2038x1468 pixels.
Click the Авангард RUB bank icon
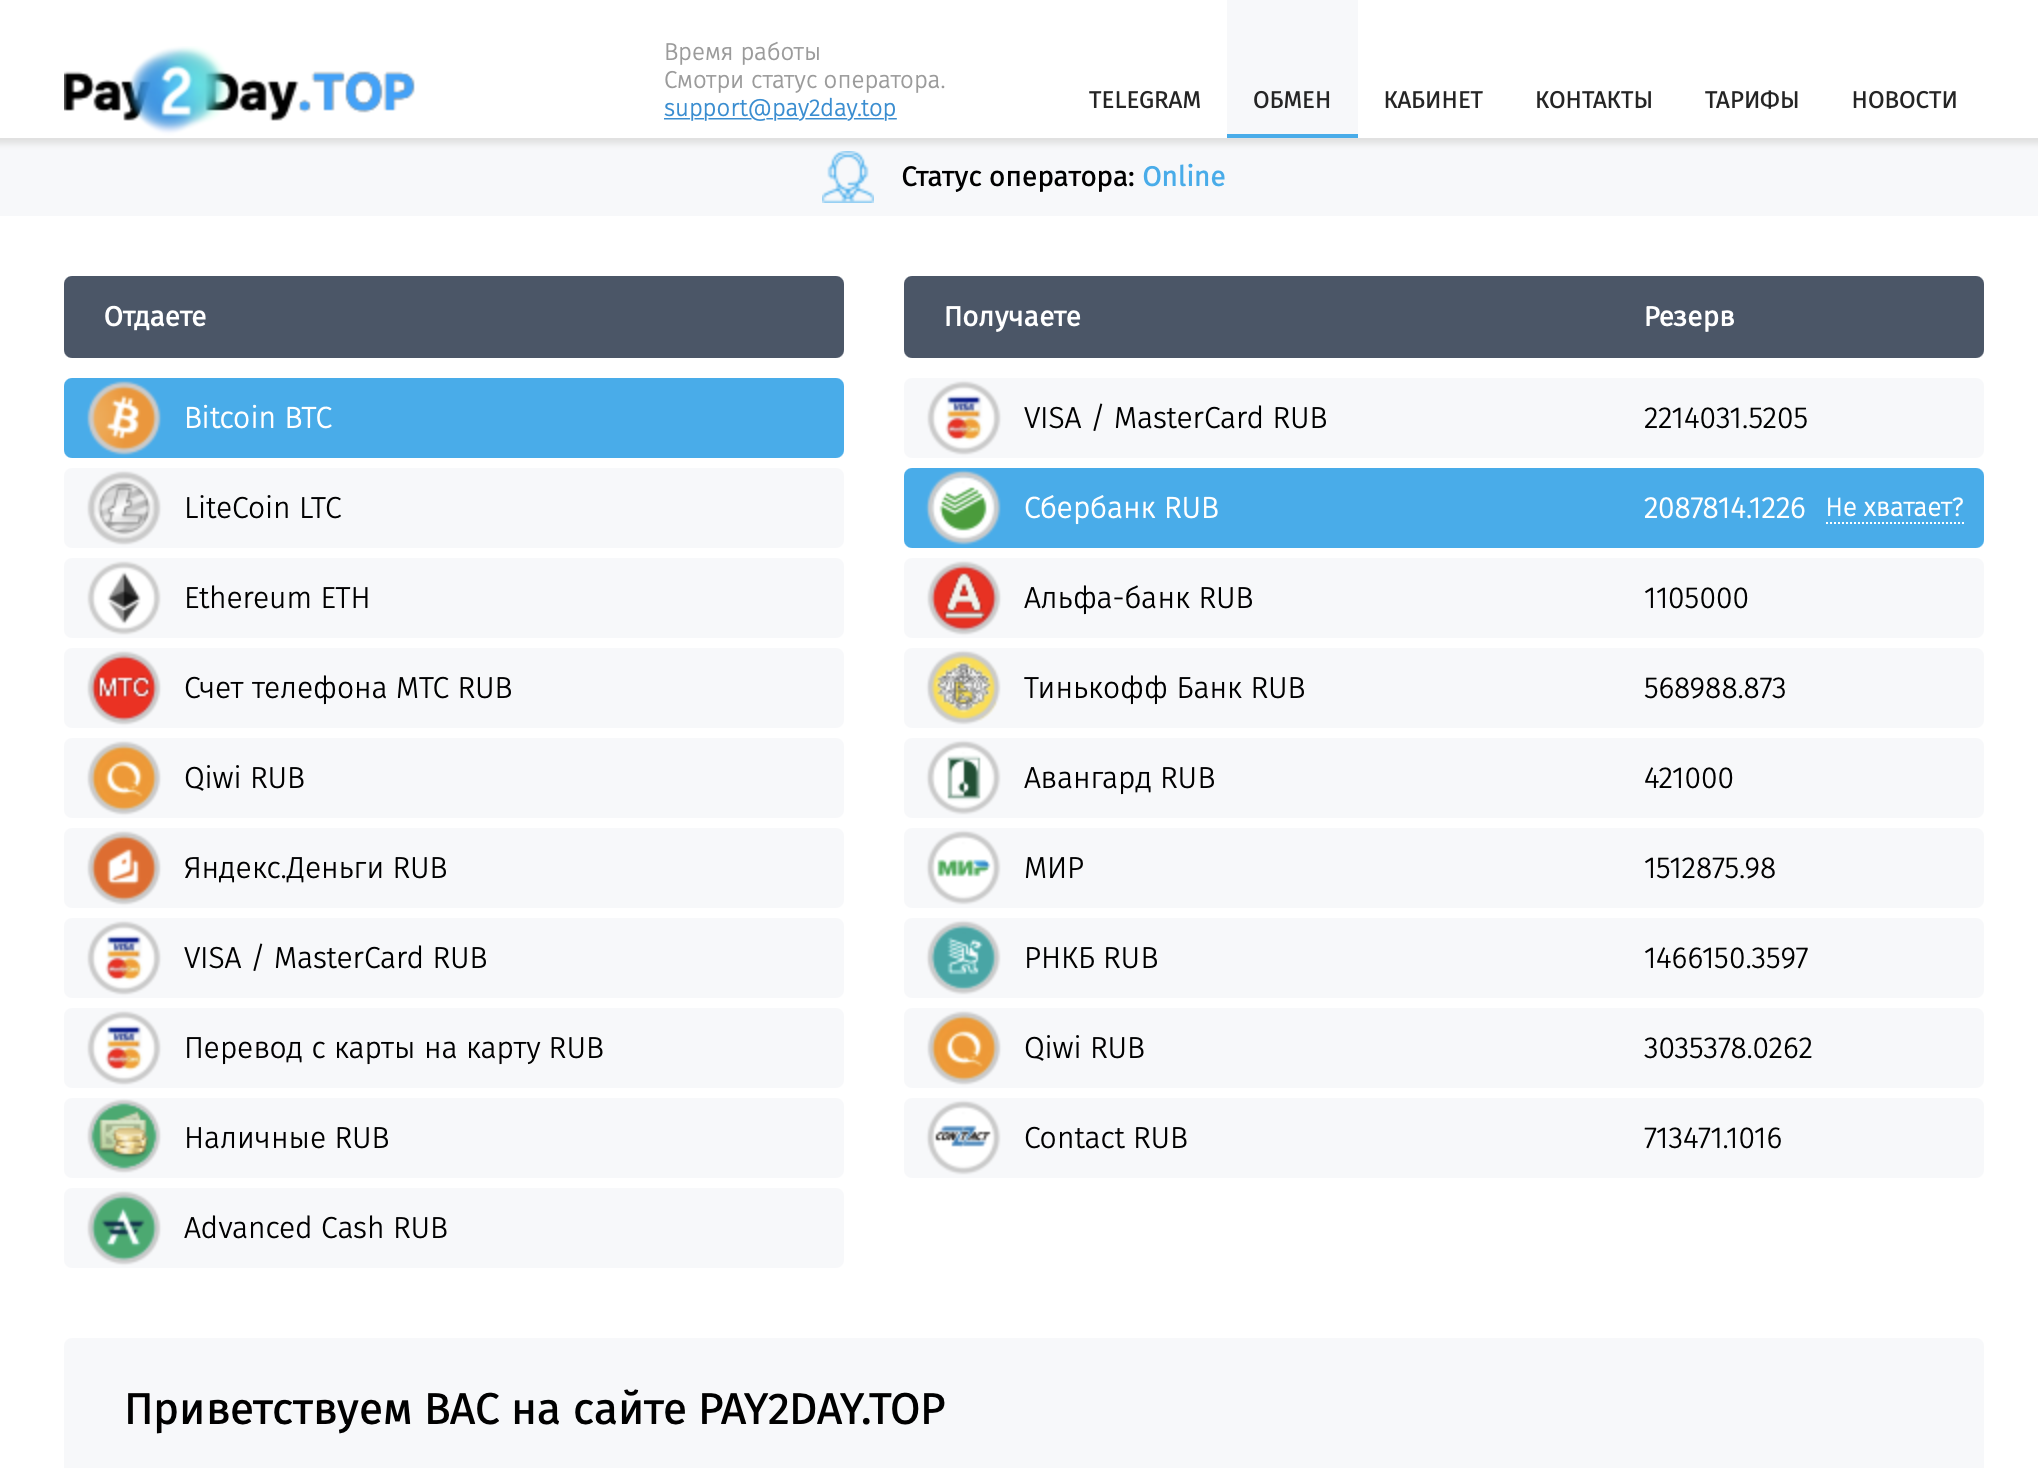pyautogui.click(x=964, y=778)
